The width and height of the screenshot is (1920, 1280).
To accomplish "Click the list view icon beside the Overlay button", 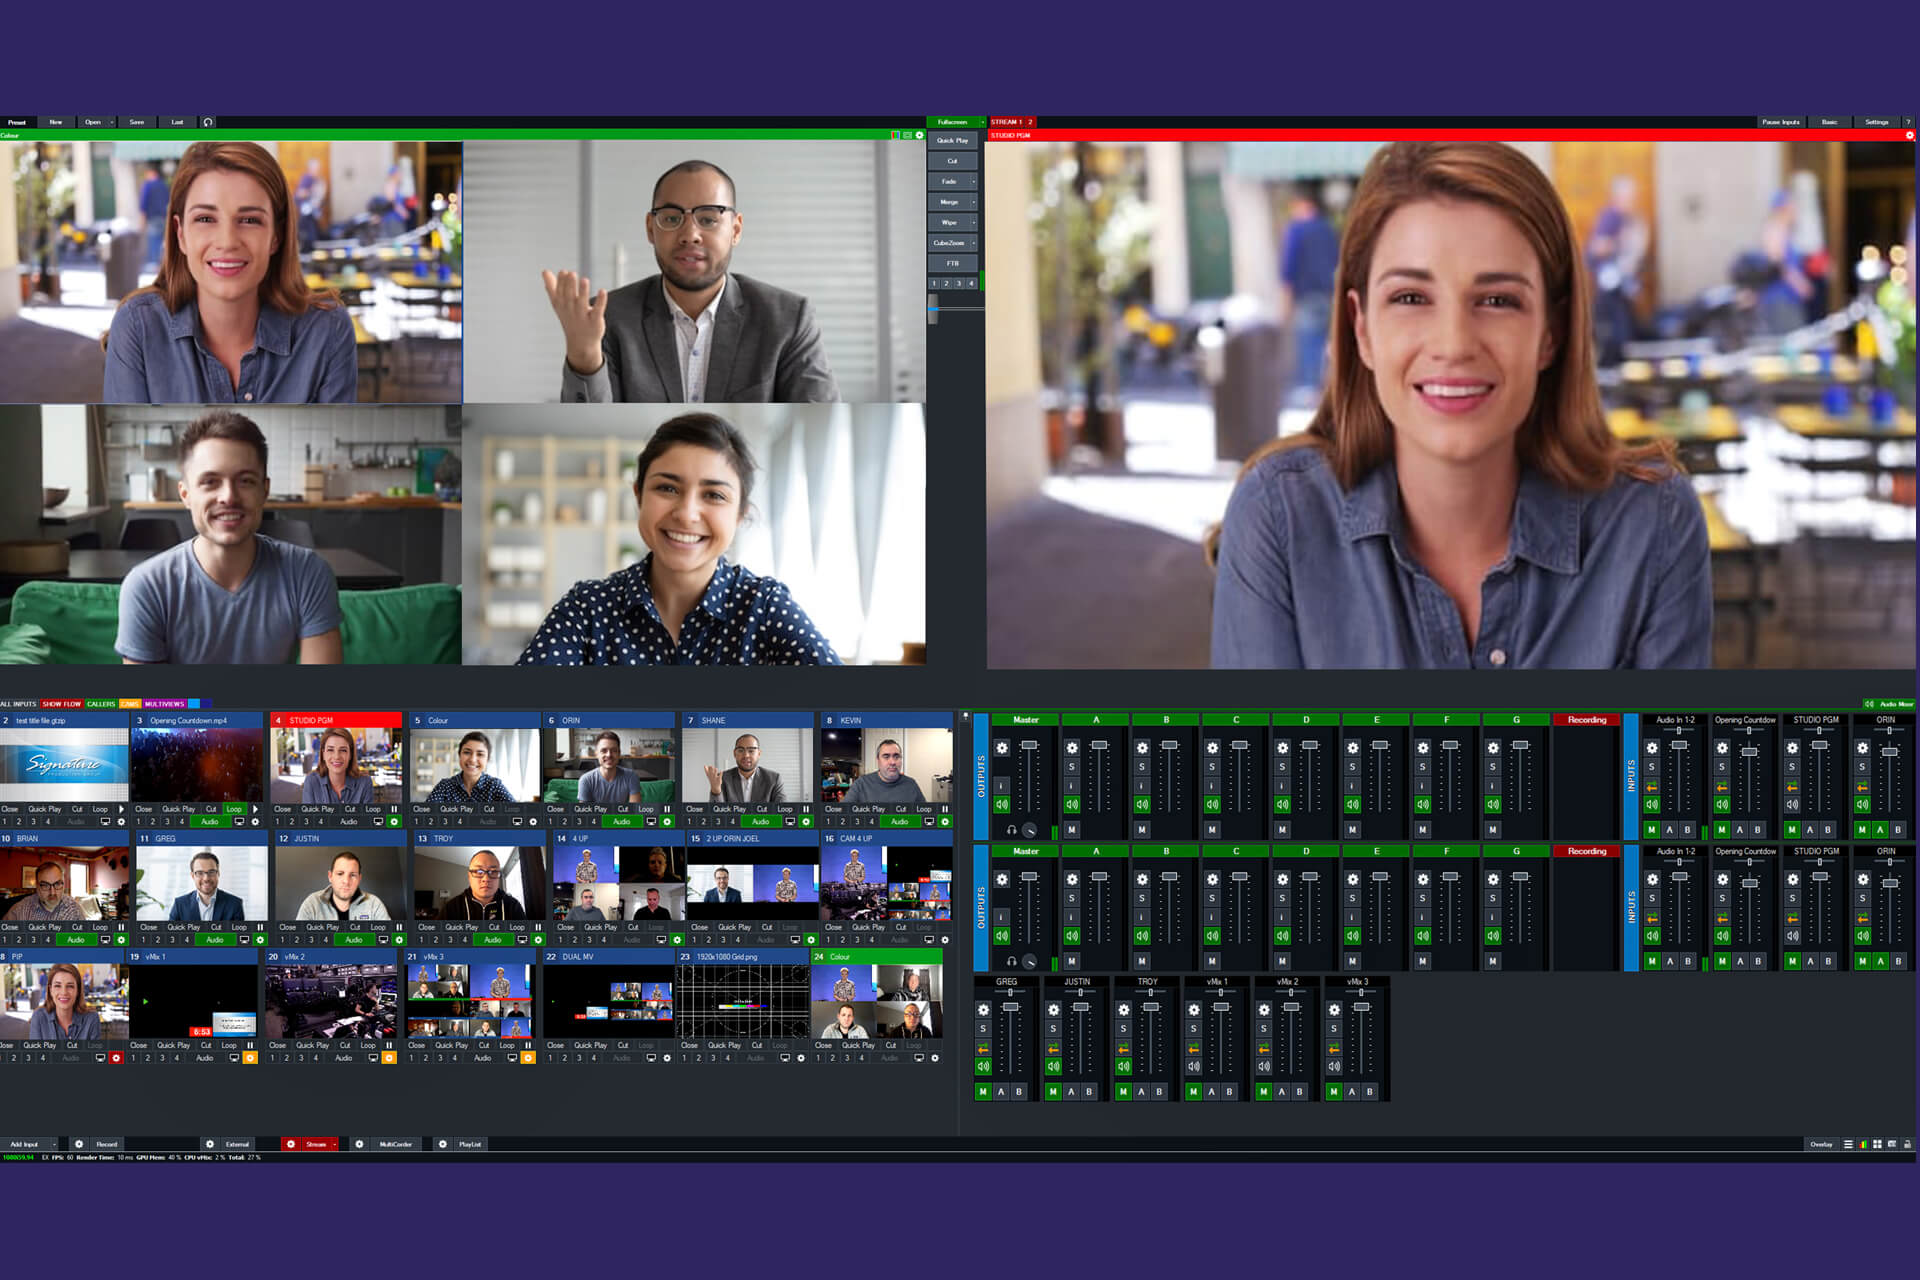I will pyautogui.click(x=1848, y=1144).
